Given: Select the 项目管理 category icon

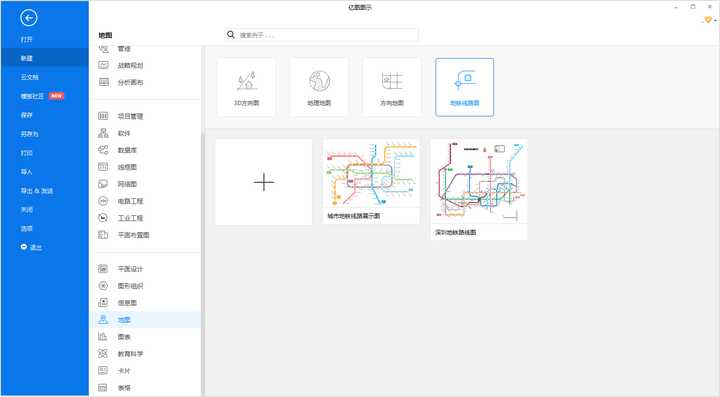Looking at the screenshot, I should coord(103,116).
